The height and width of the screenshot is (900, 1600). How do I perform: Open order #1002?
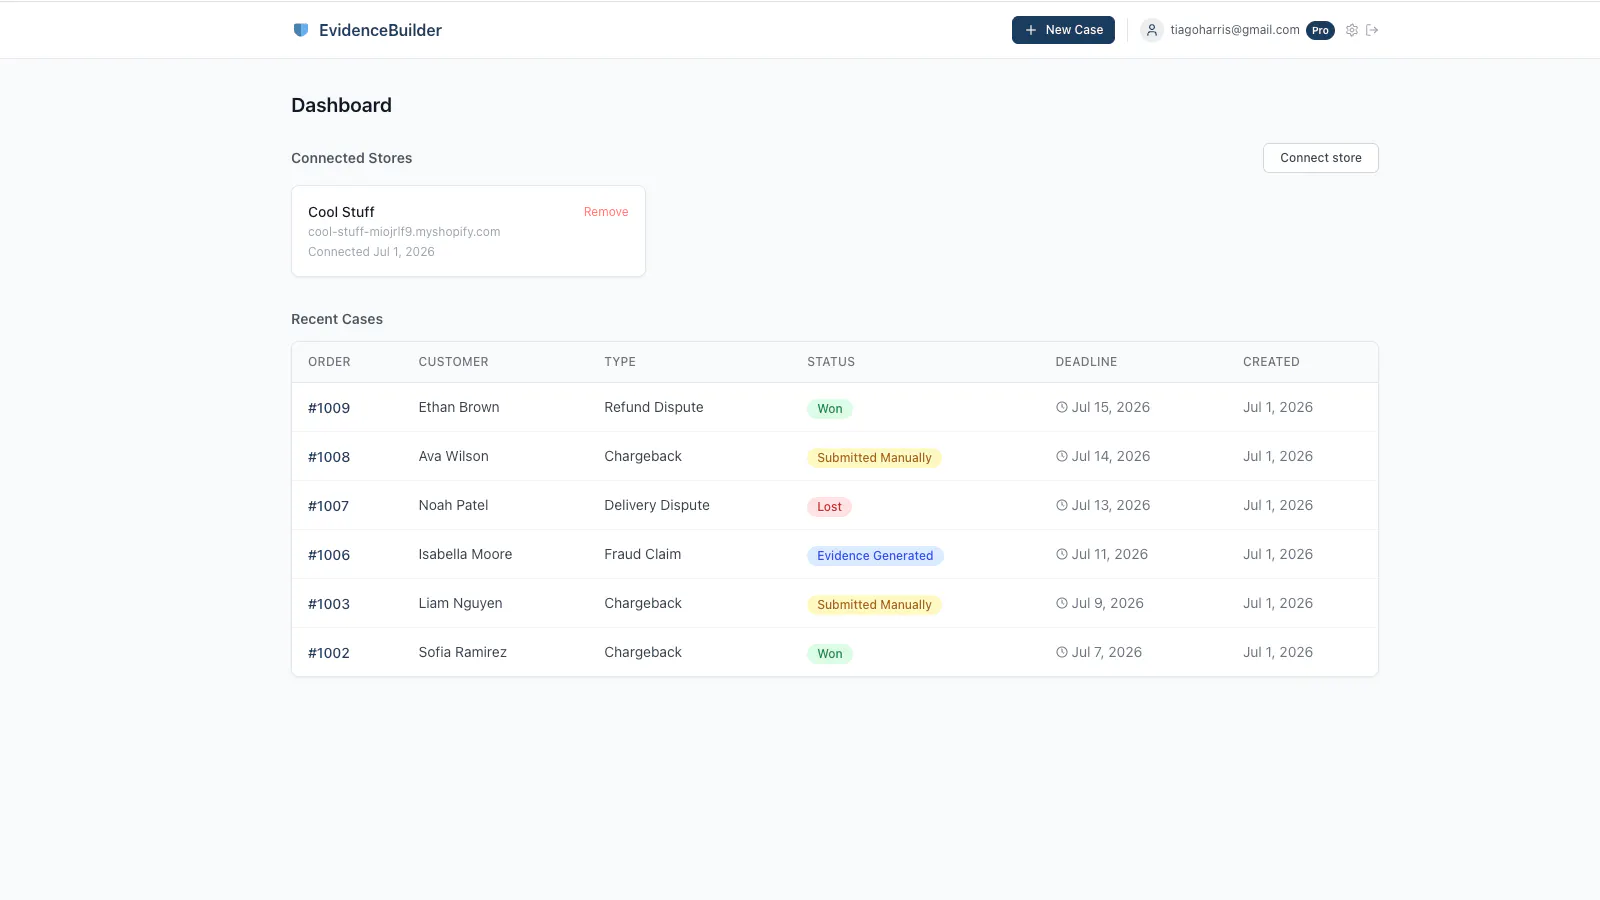(329, 653)
